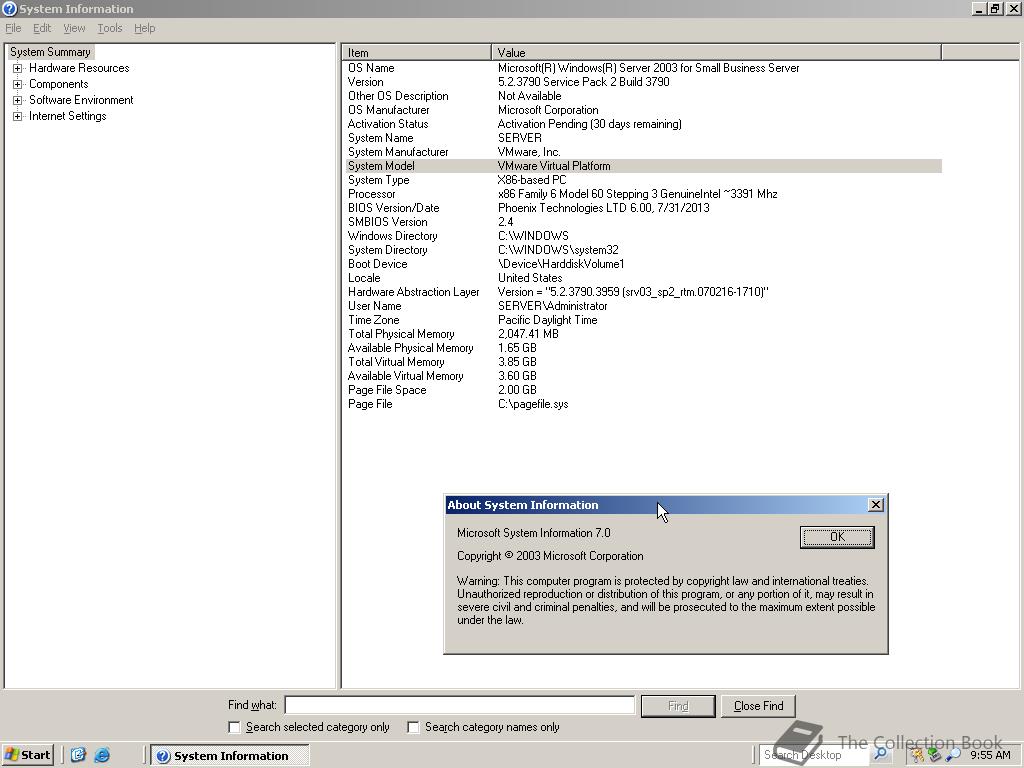Select Components tree label

59,84
